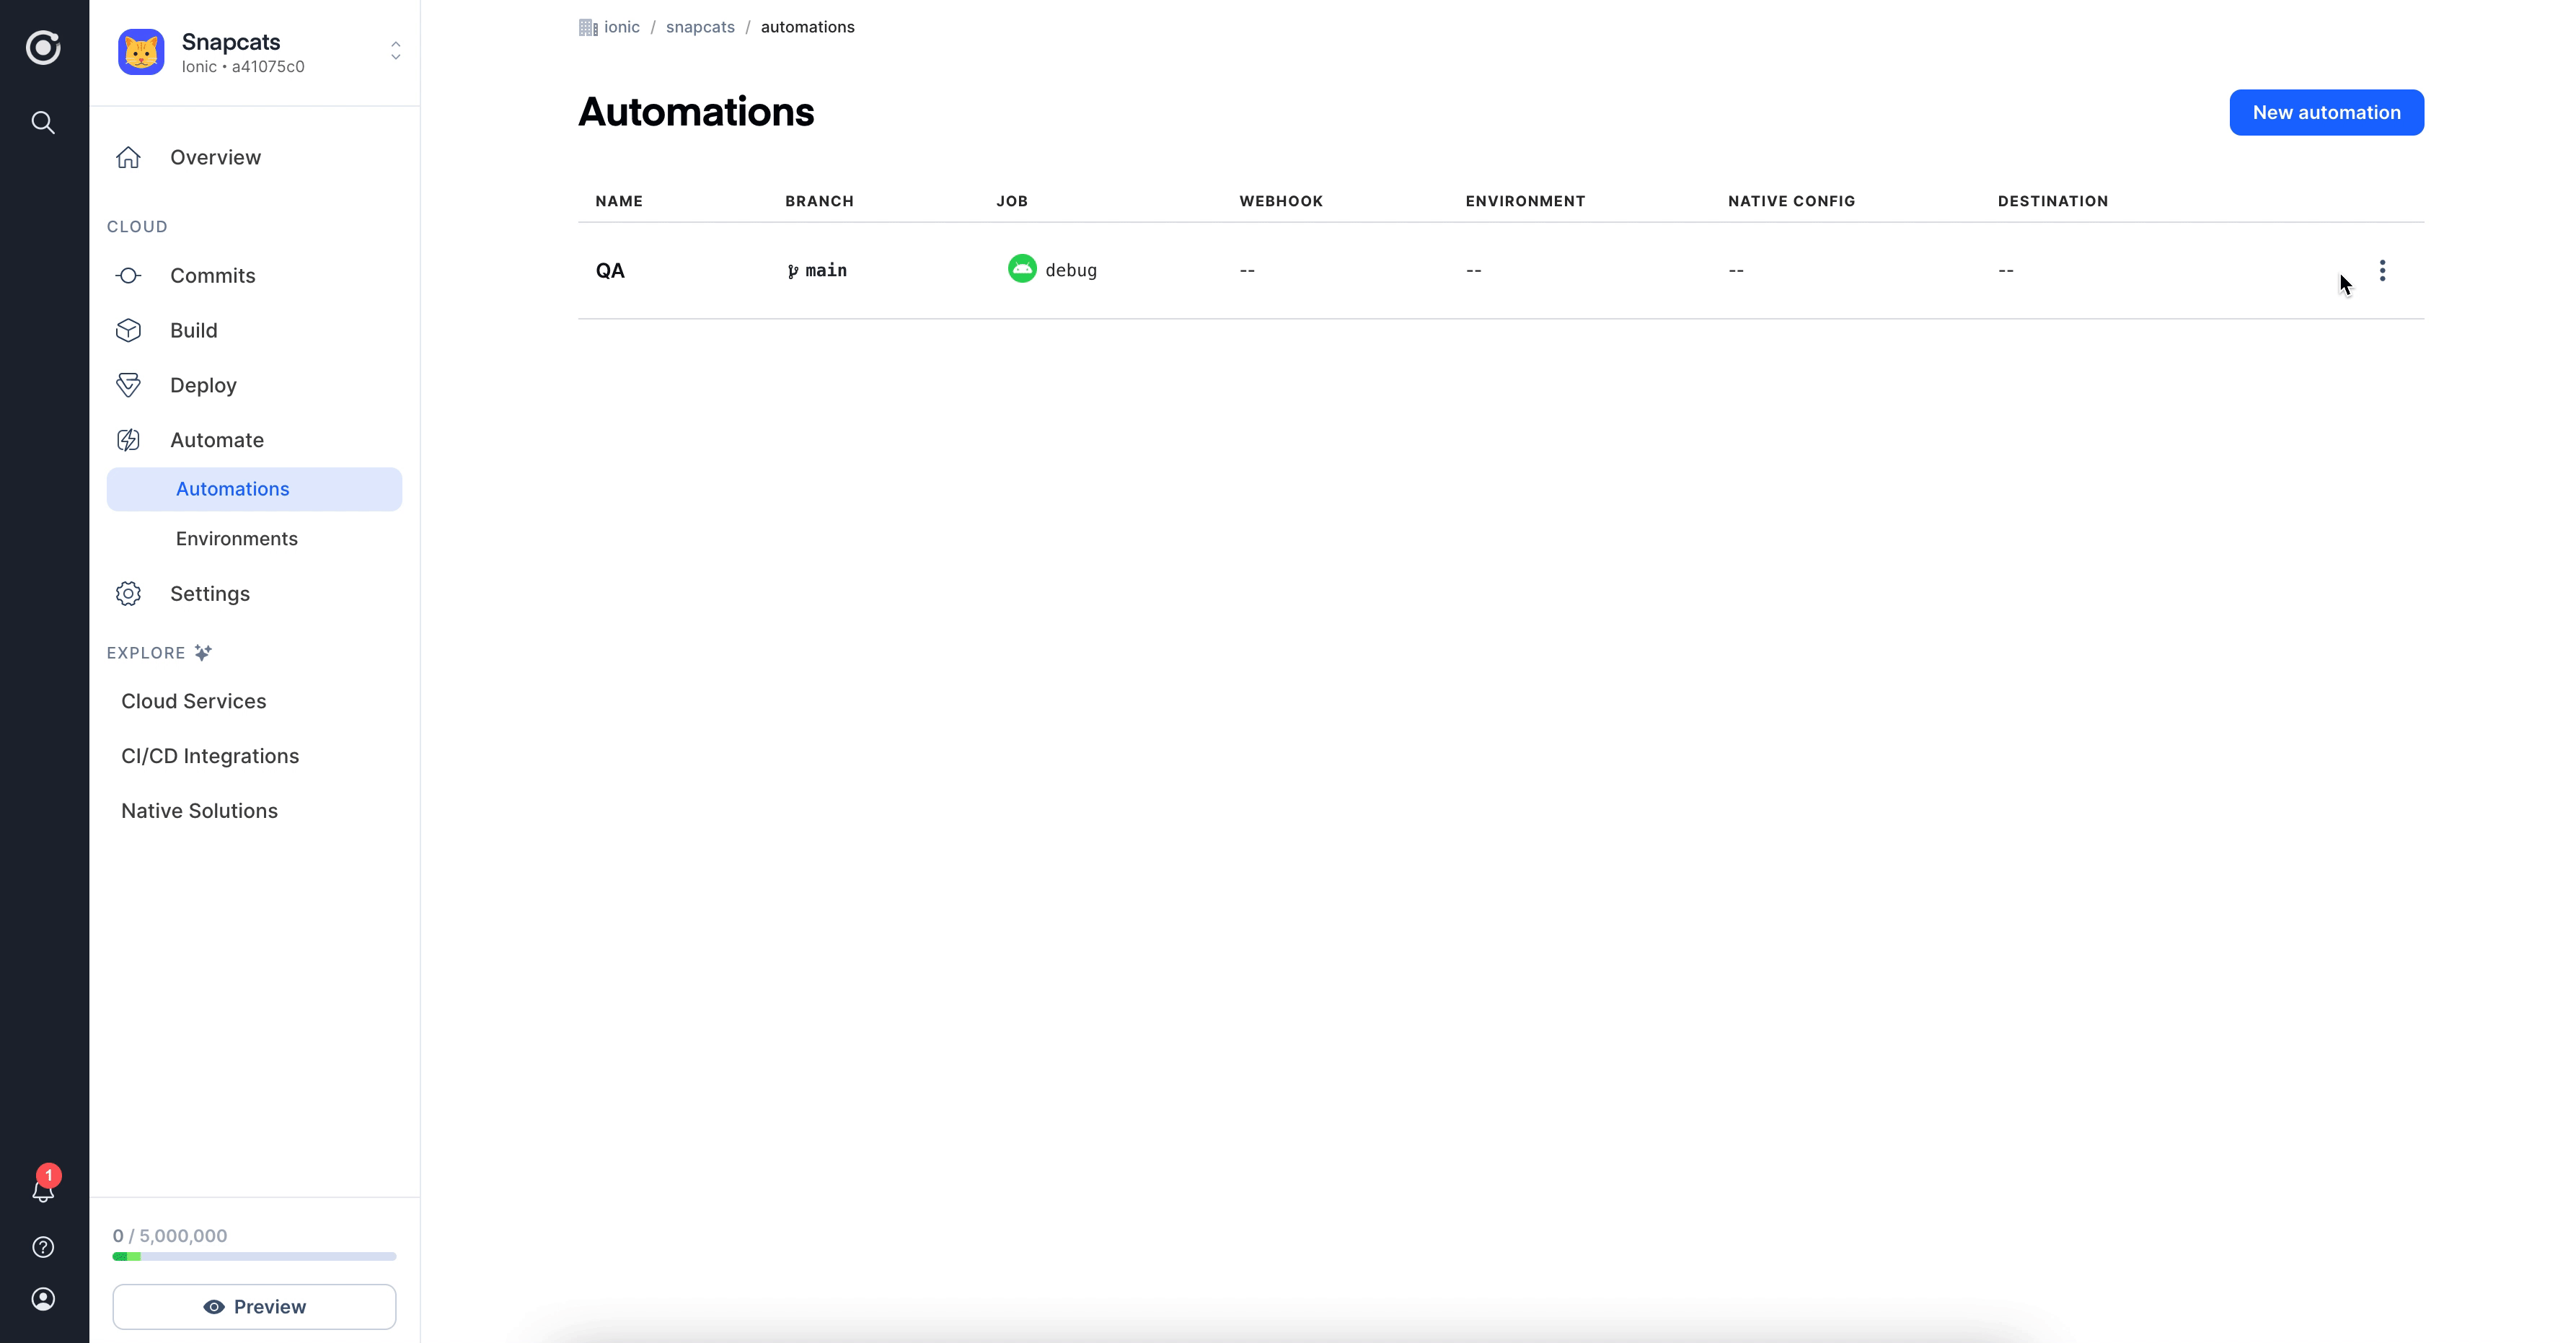Expand the ionic breadcrumb dropdown
The image size is (2576, 1343).
[x=622, y=25]
